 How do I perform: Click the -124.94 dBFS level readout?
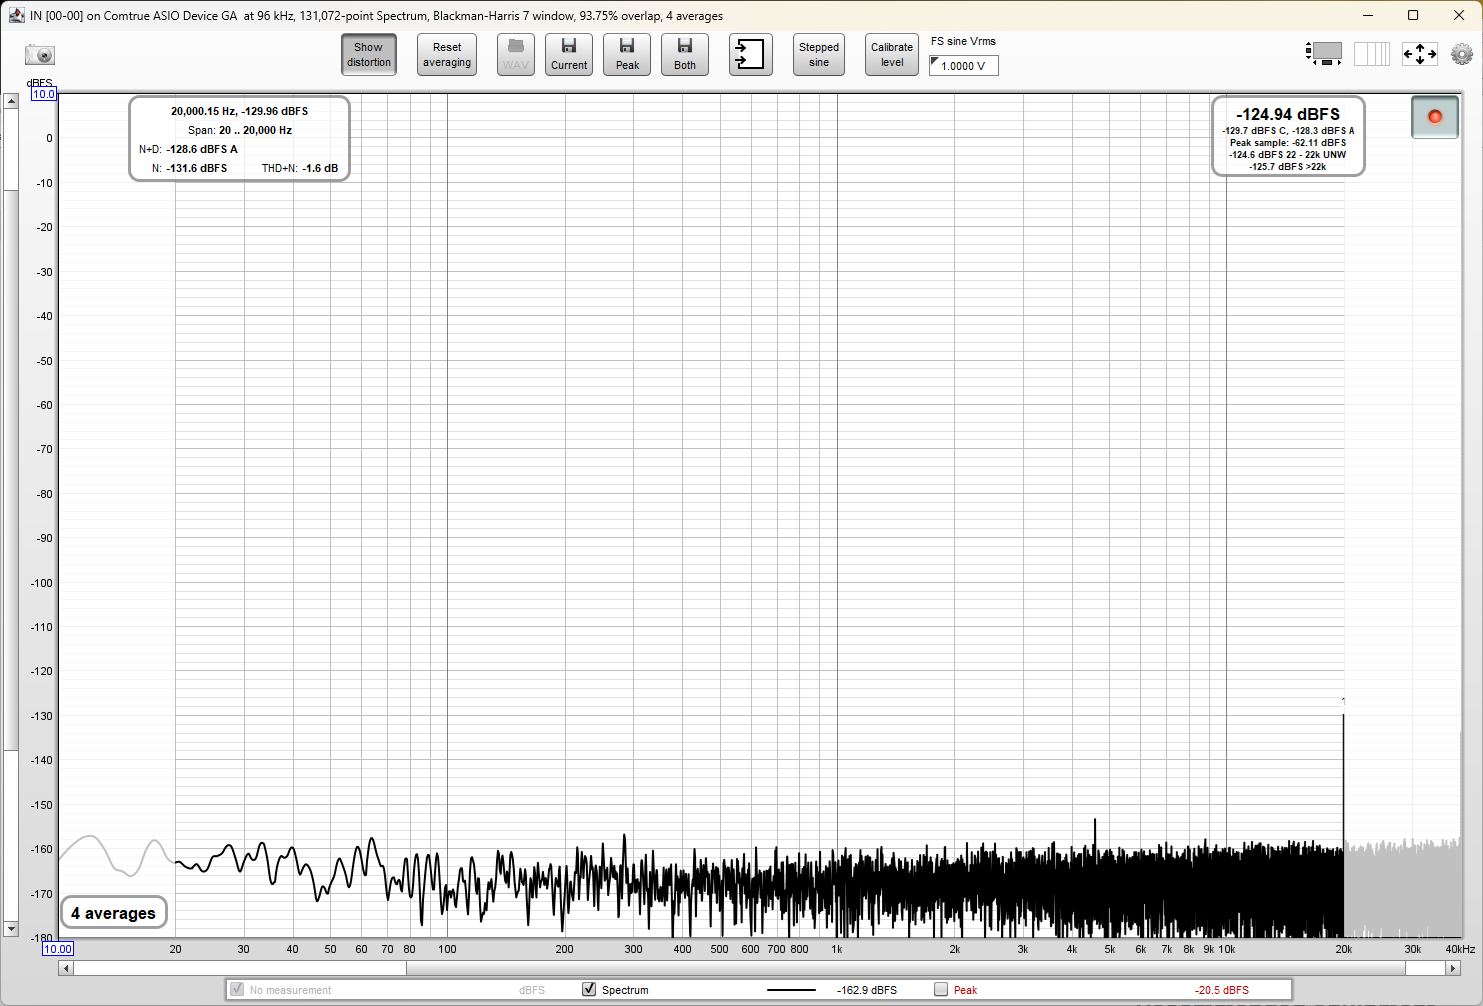(1288, 114)
